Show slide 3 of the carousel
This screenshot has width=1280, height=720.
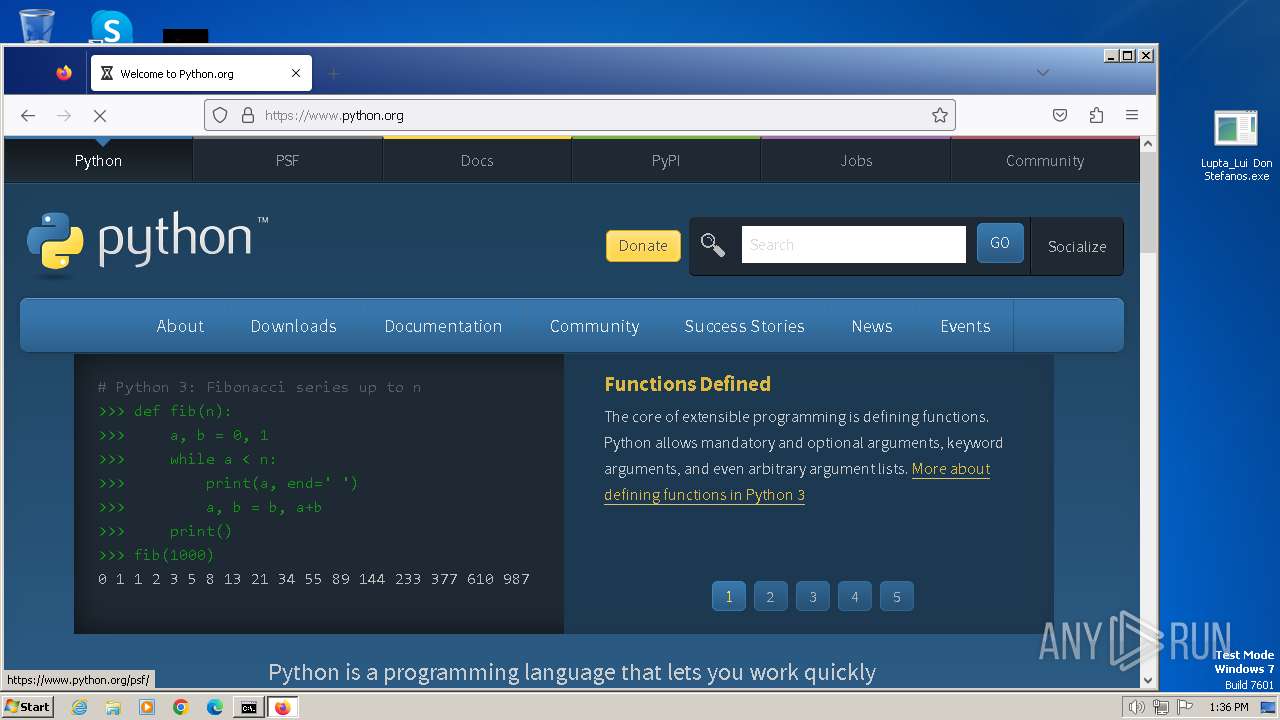(813, 597)
